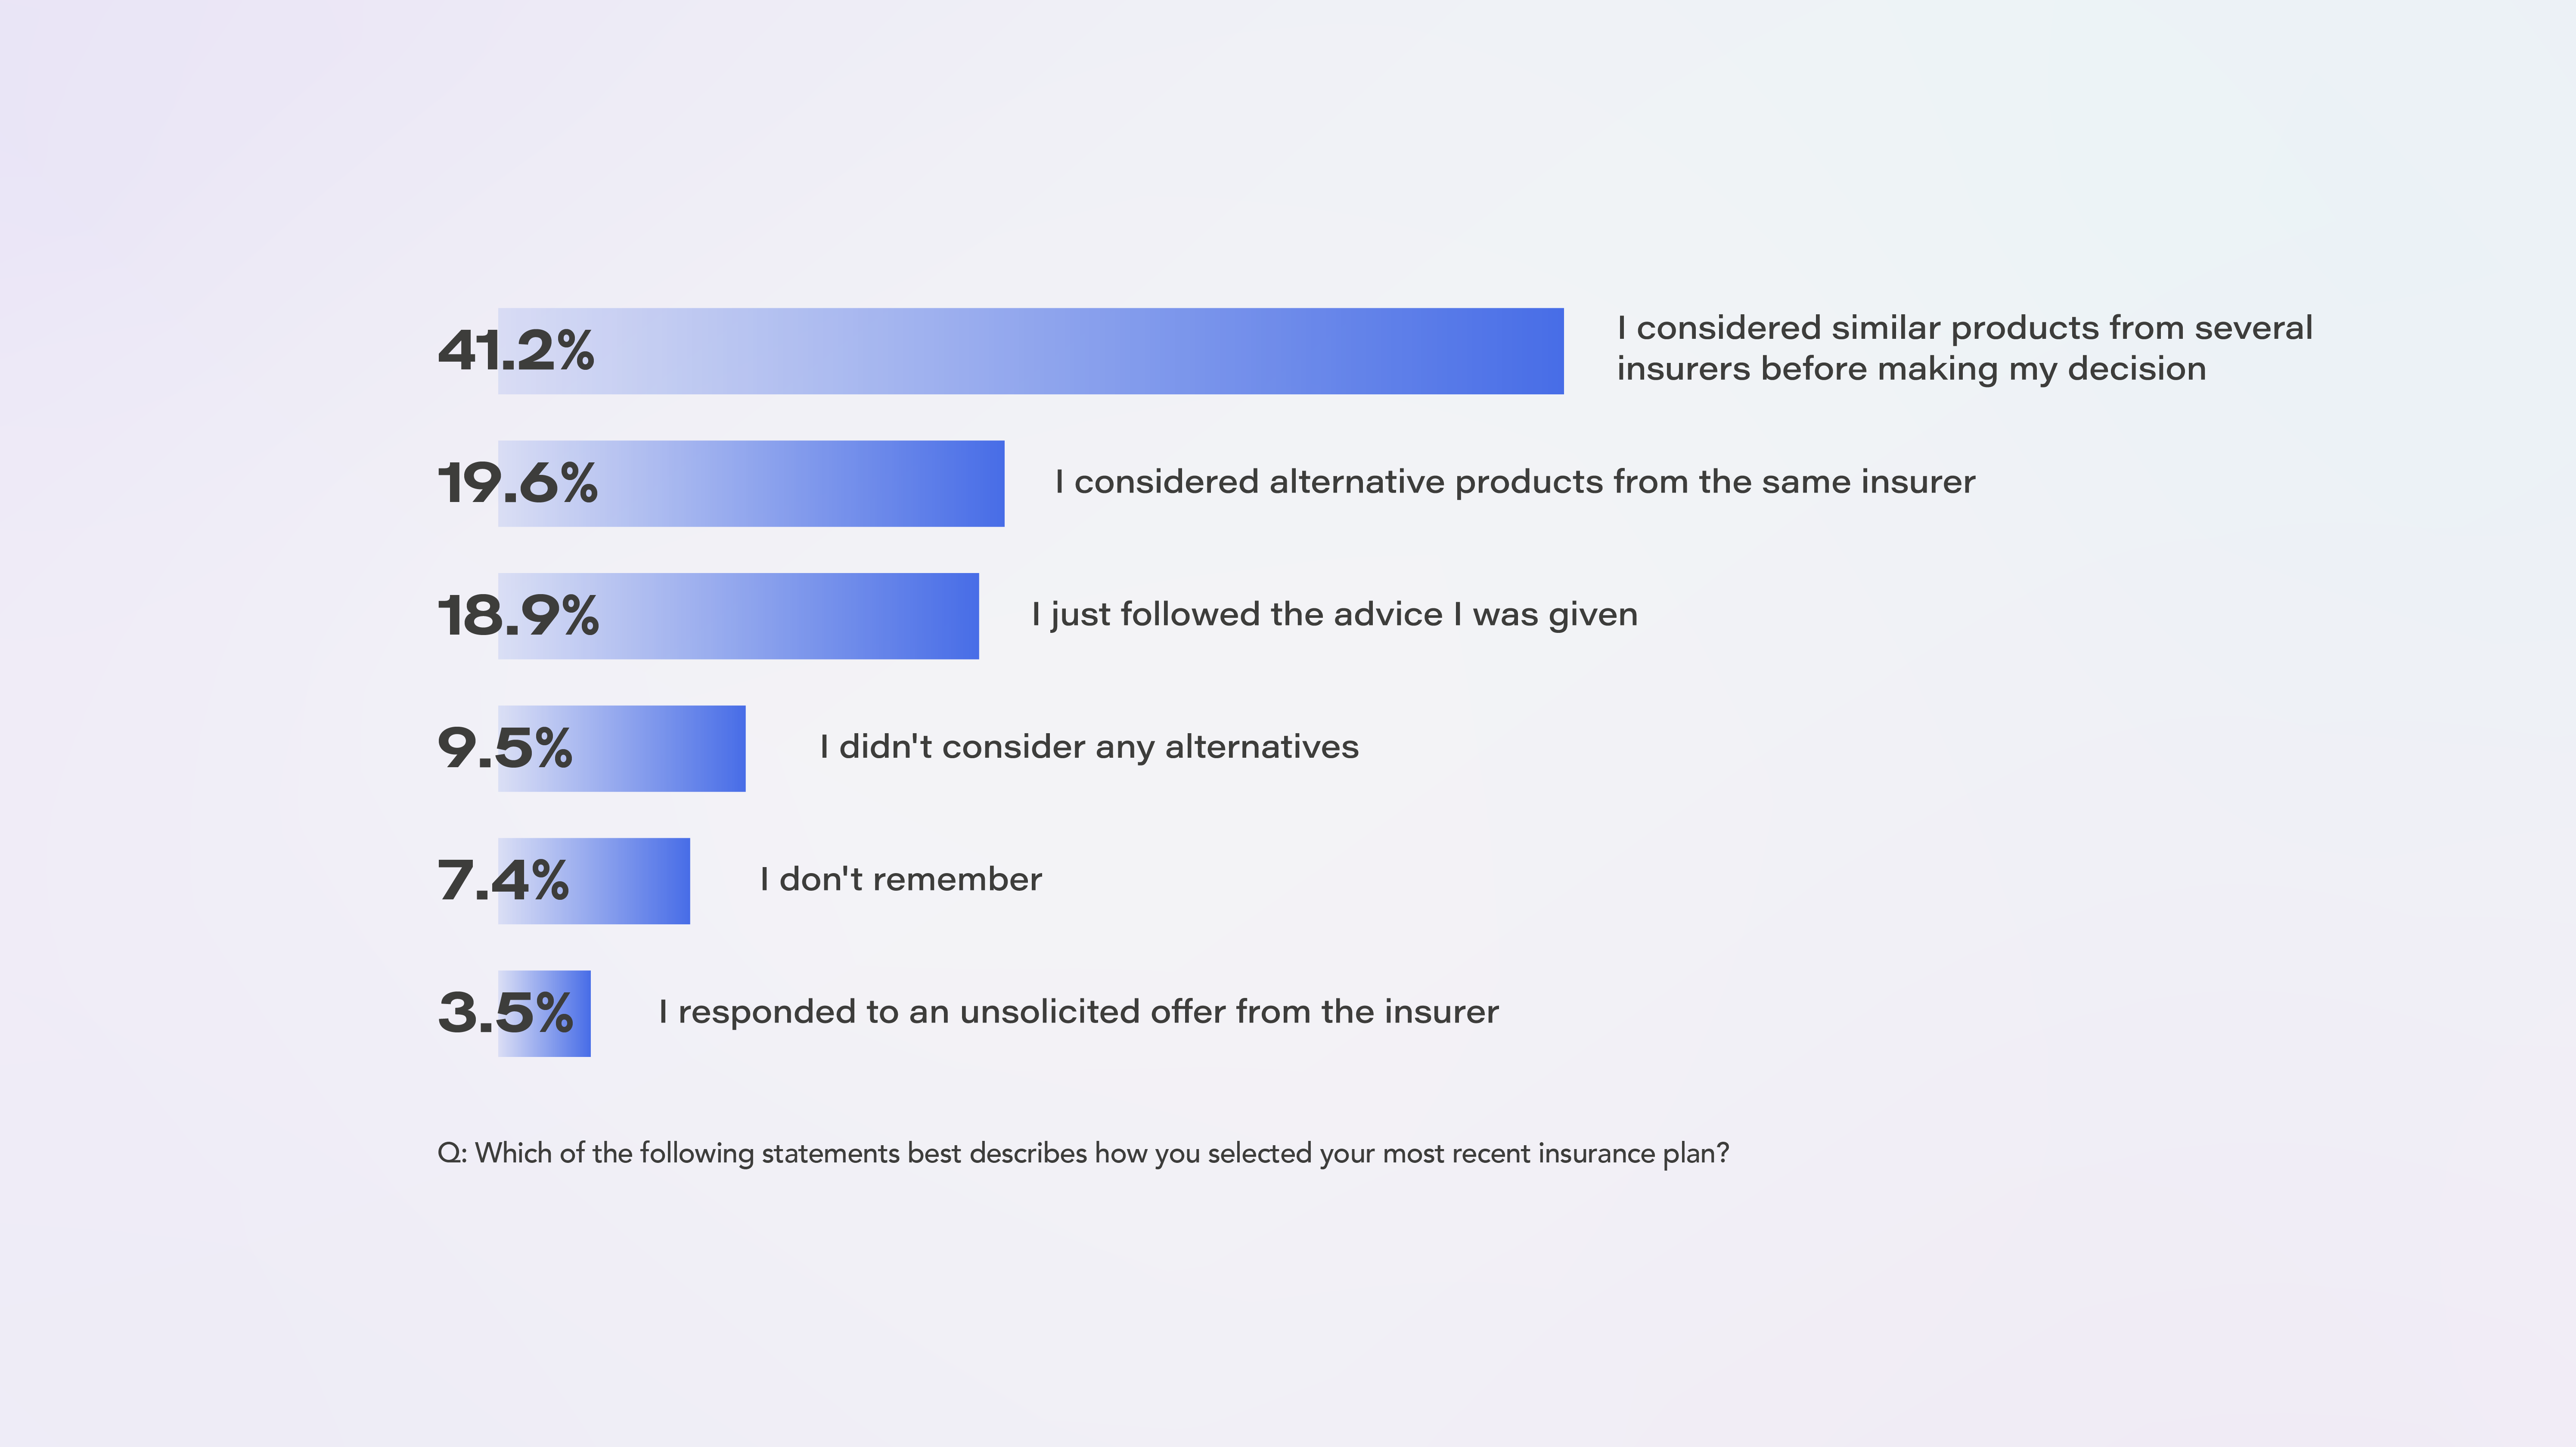Viewport: 2576px width, 1447px height.
Task: Click 'insurers before making my decision' line
Action: (x=1911, y=369)
